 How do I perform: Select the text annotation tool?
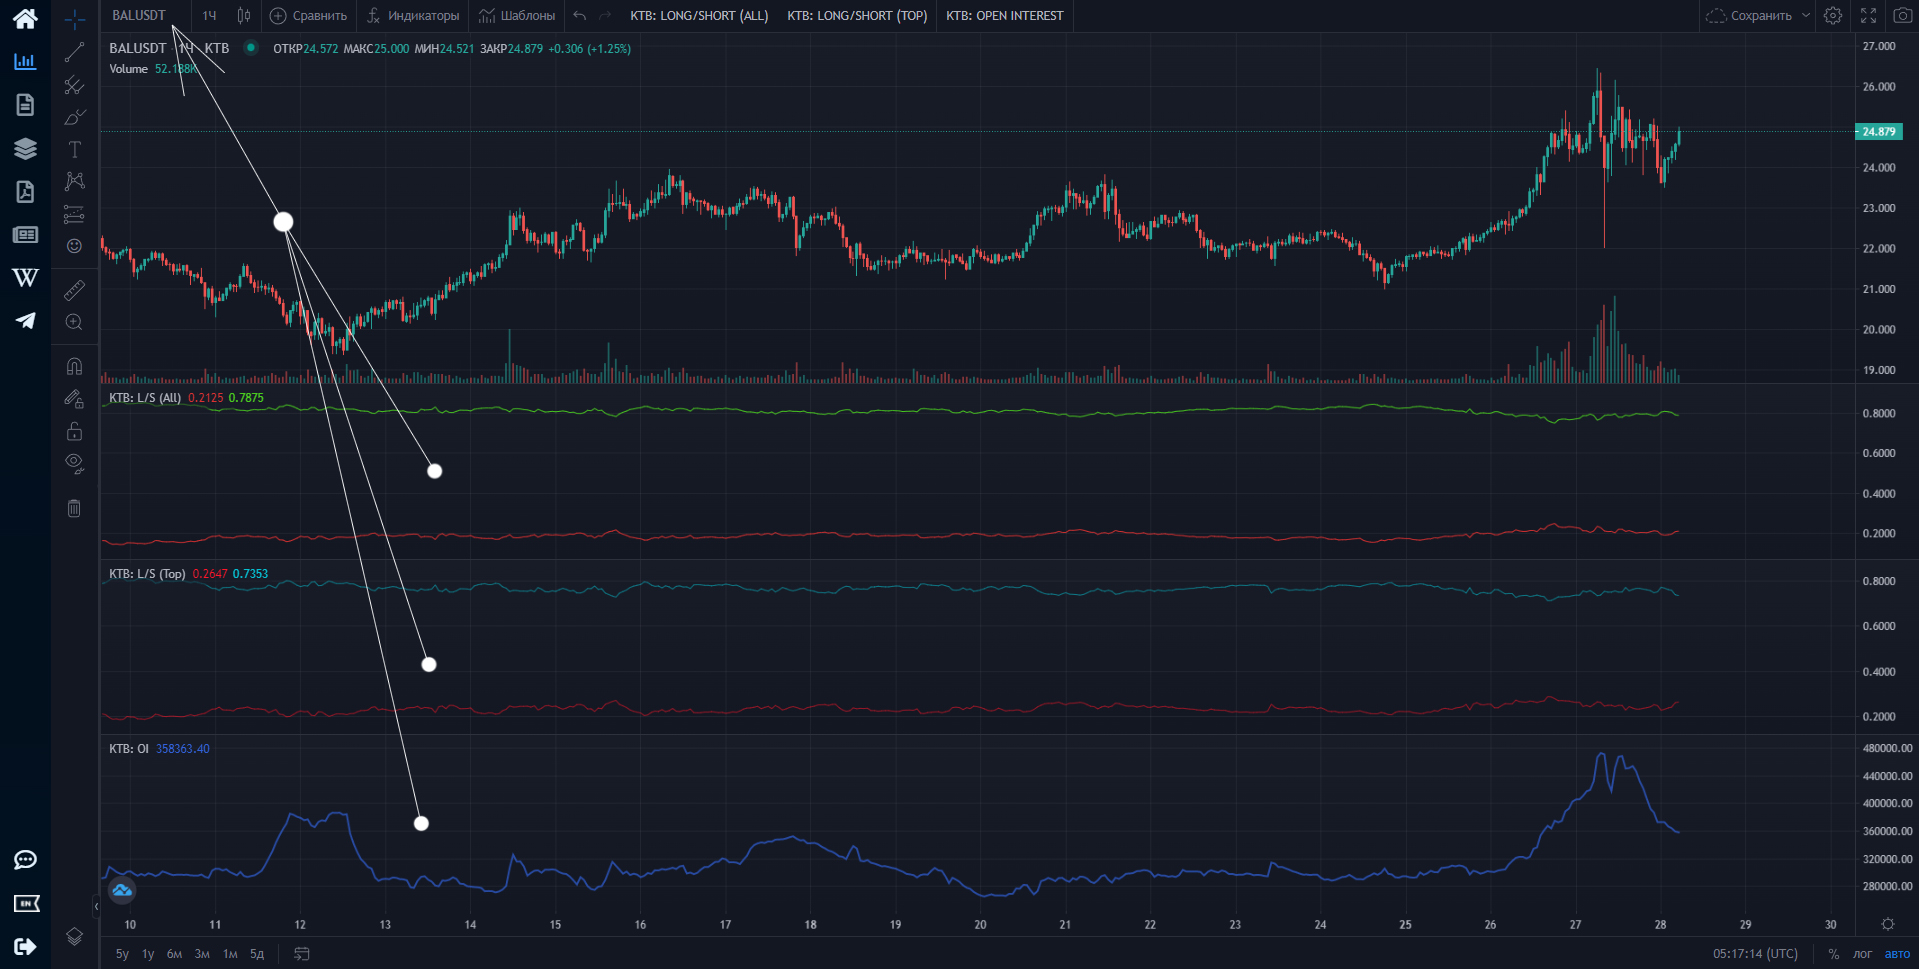(75, 149)
